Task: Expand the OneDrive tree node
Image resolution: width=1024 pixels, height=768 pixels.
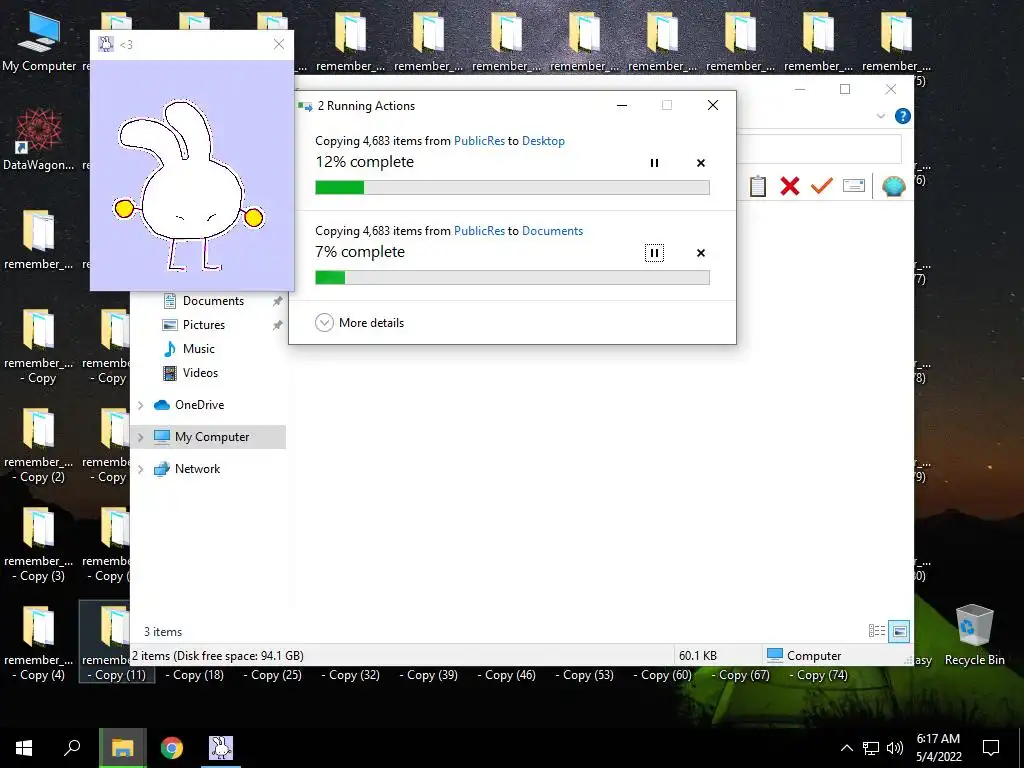Action: tap(140, 406)
